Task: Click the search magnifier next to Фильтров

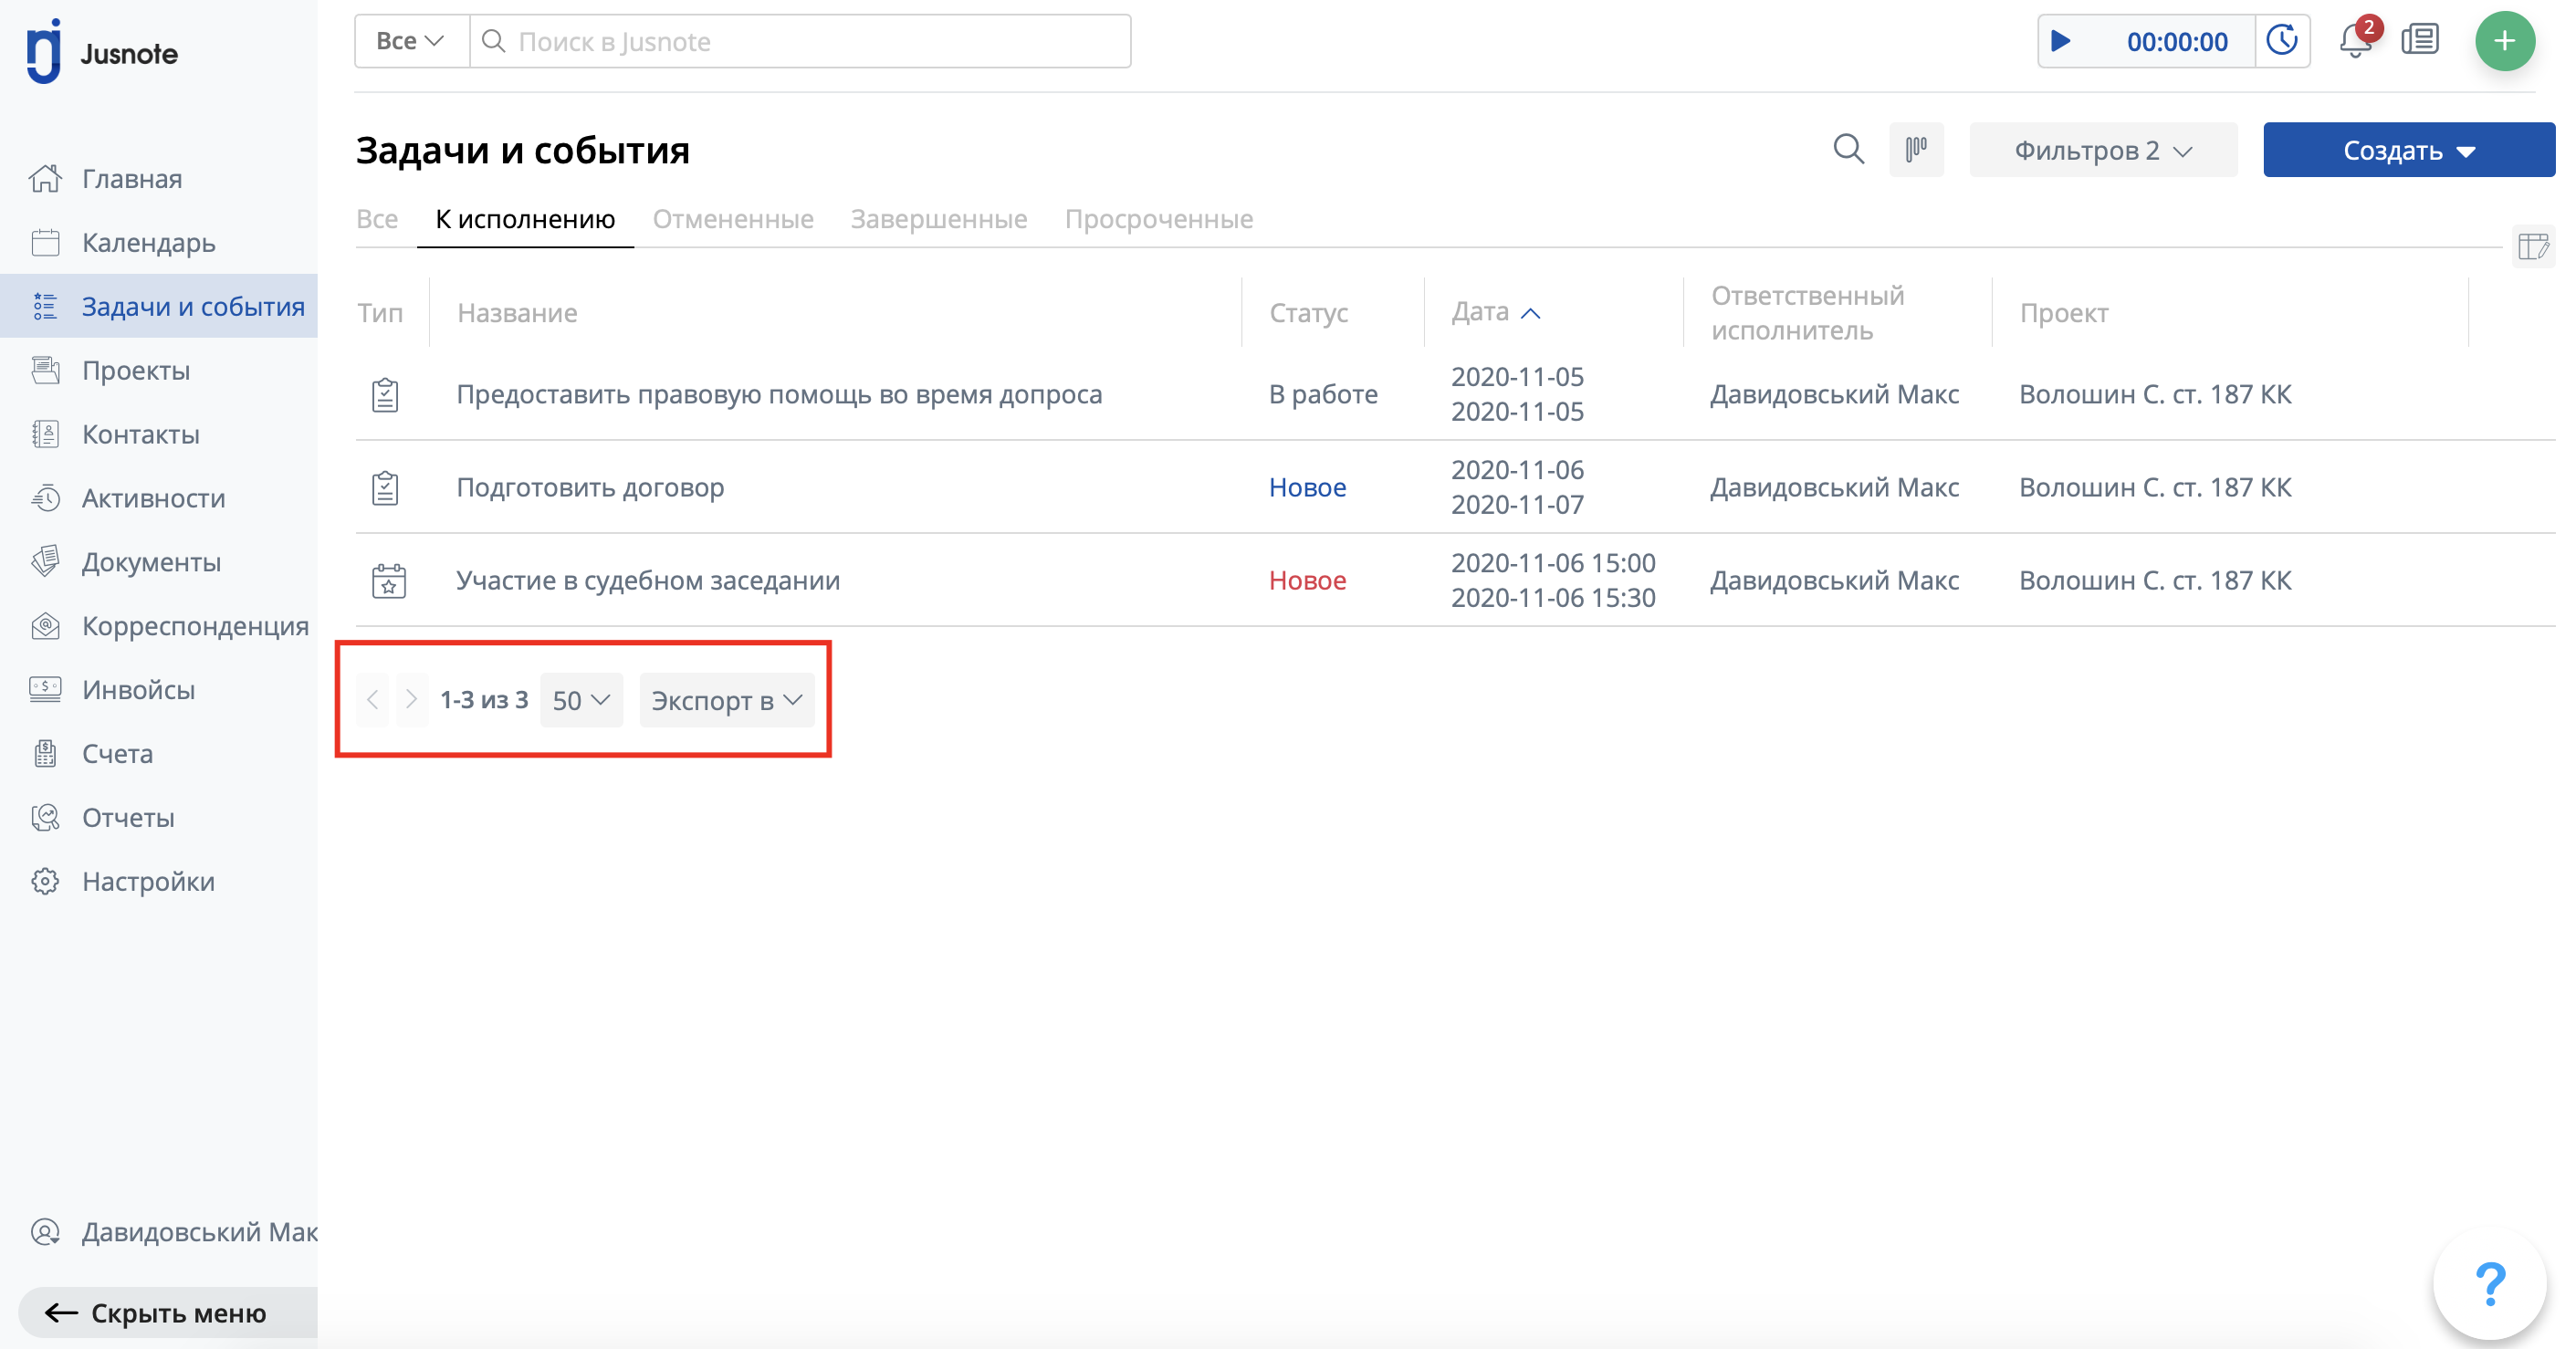Action: [x=1849, y=150]
